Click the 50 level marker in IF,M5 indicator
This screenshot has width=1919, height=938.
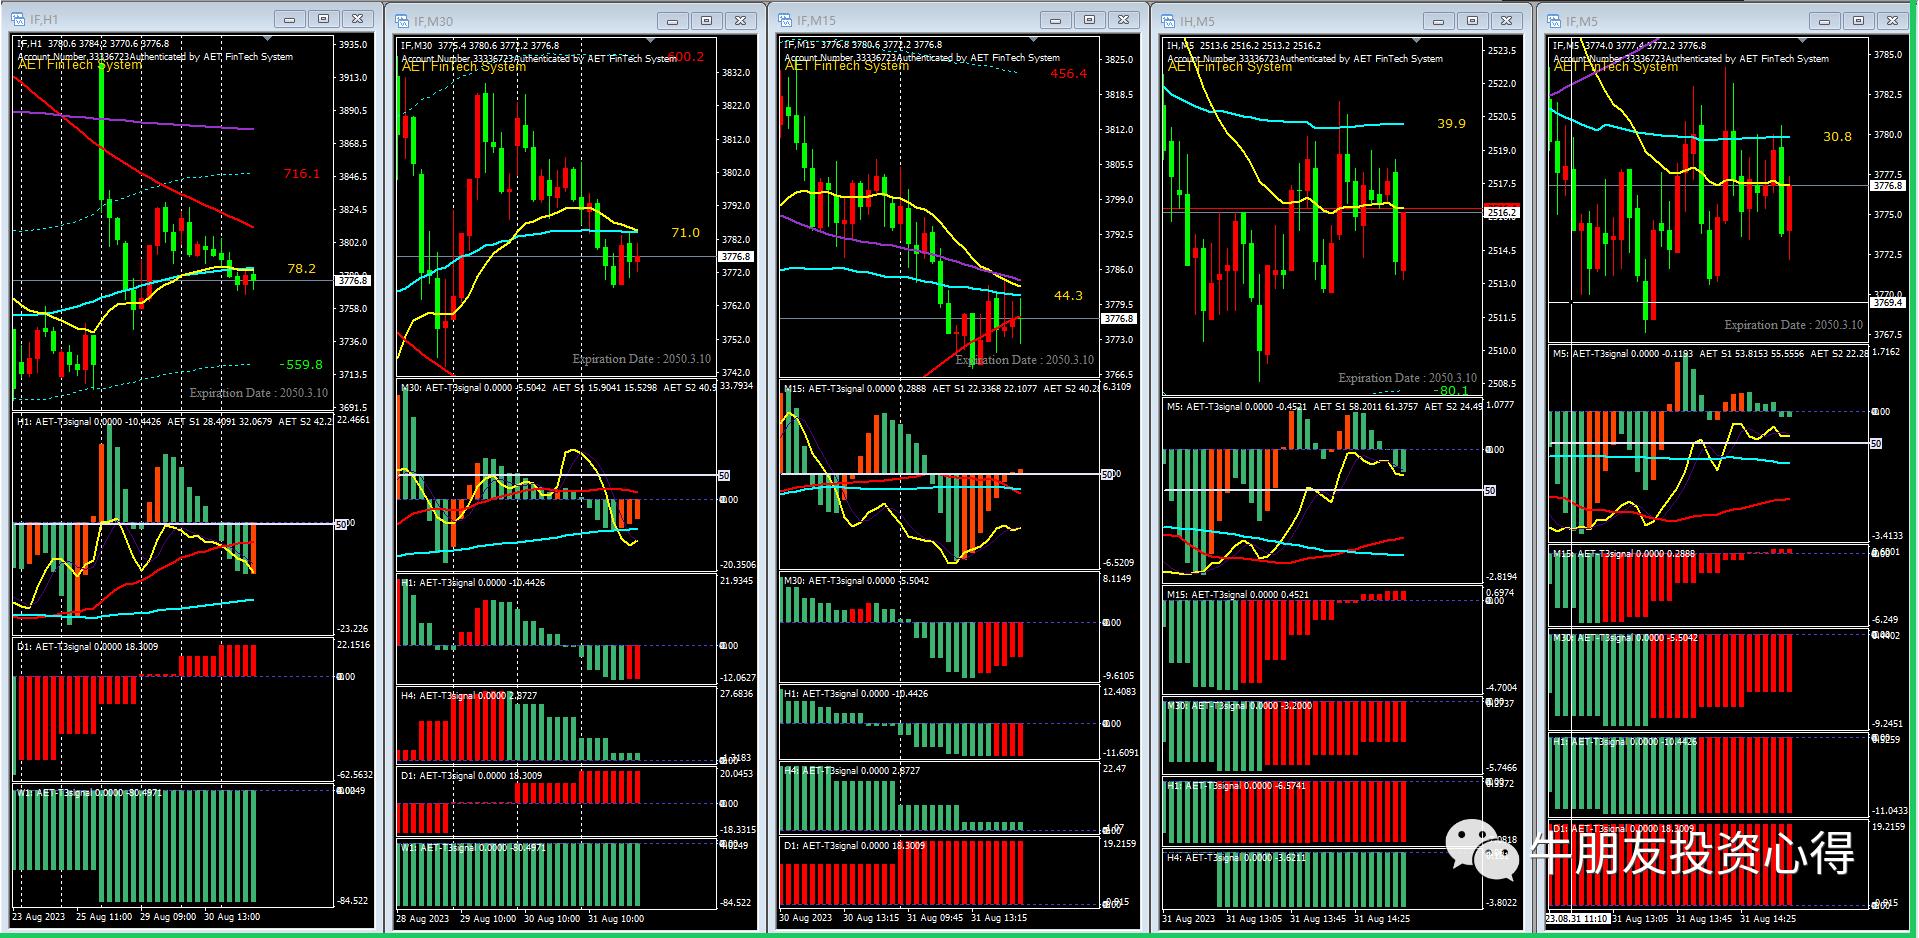coord(1876,443)
